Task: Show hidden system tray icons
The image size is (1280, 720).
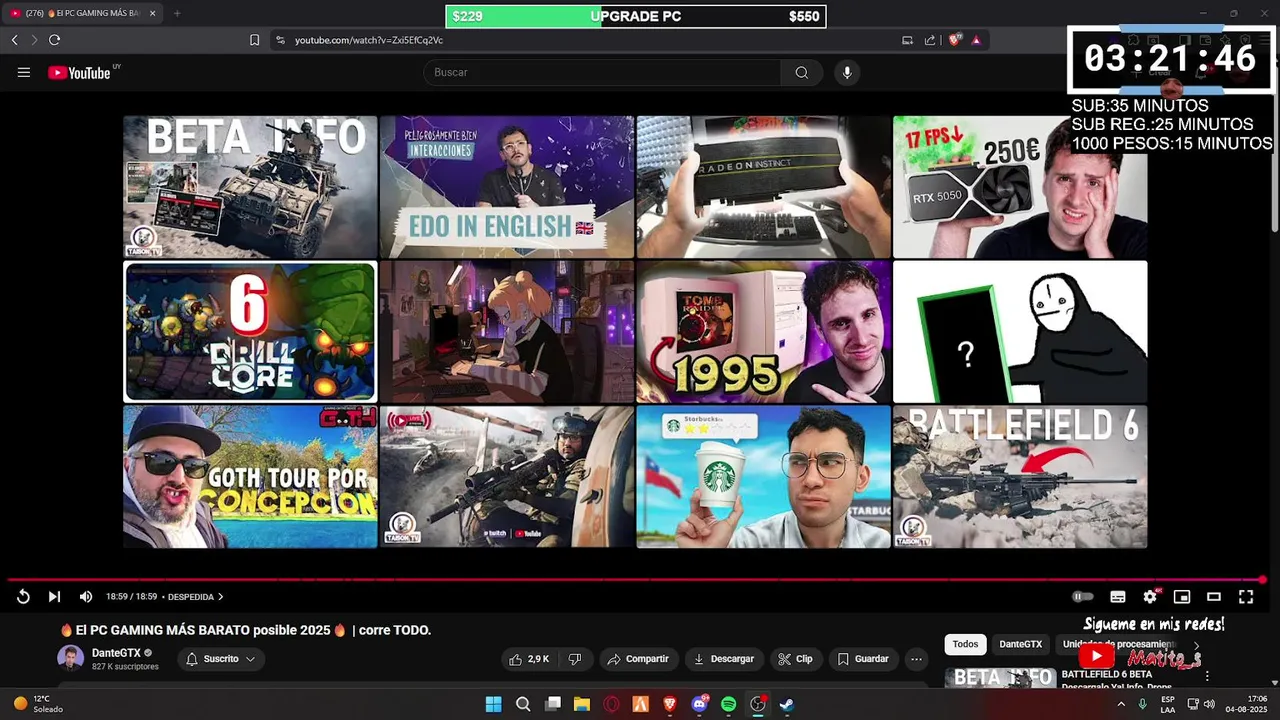Action: click(1121, 704)
